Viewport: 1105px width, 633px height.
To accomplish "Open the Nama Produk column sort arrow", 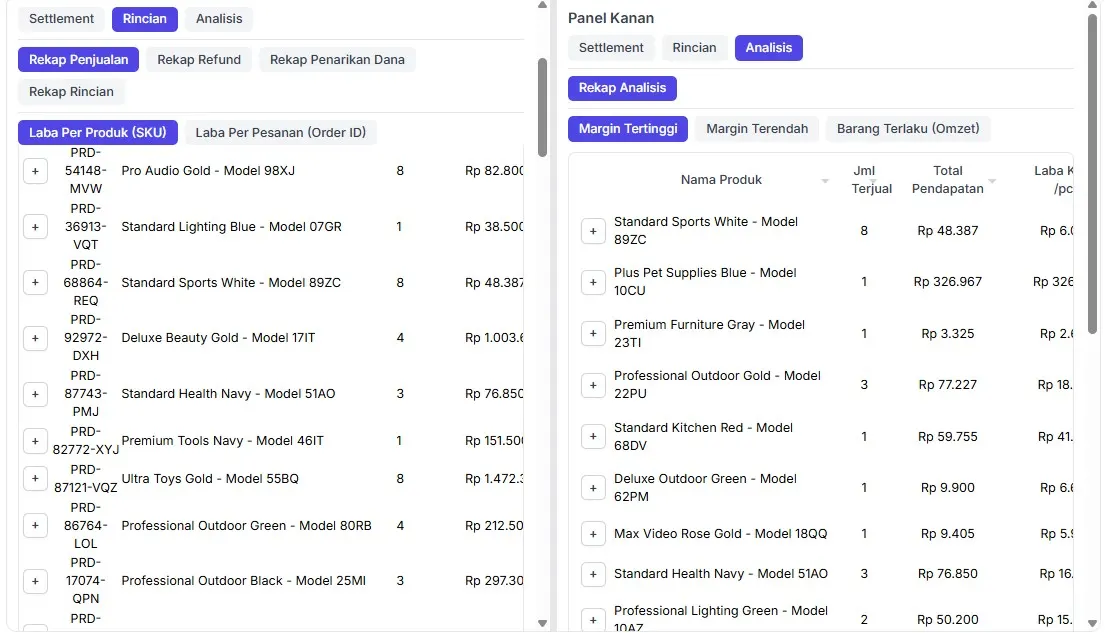I will pyautogui.click(x=825, y=181).
